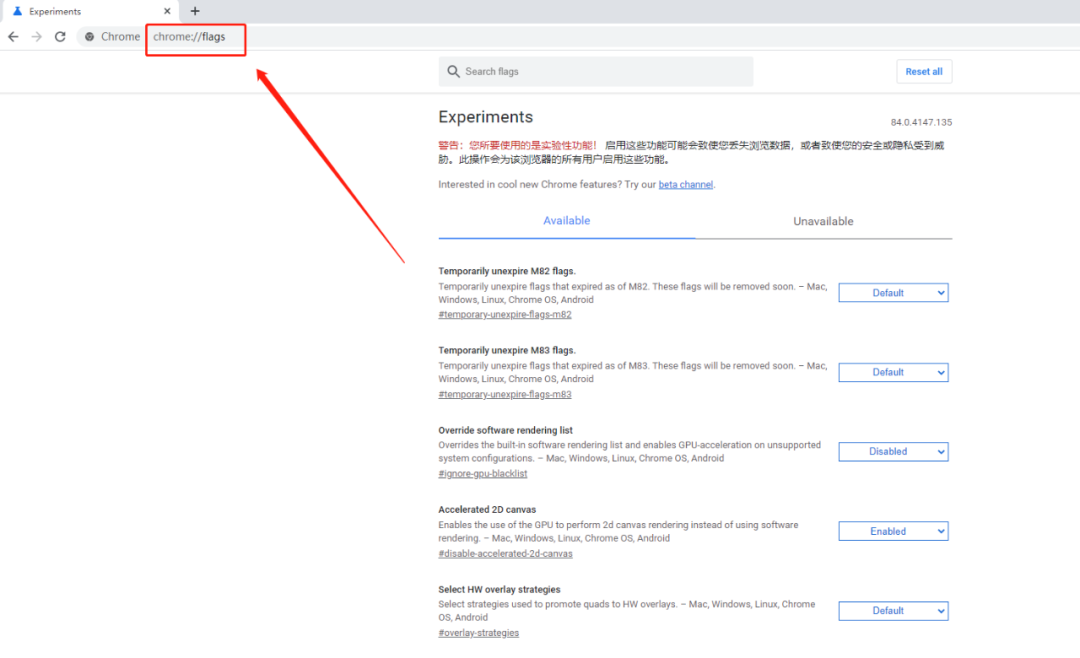Screen dimensions: 1080x658
Task: Open the Enabled dropdown for Accelerated 2D canvas
Action: pos(893,531)
